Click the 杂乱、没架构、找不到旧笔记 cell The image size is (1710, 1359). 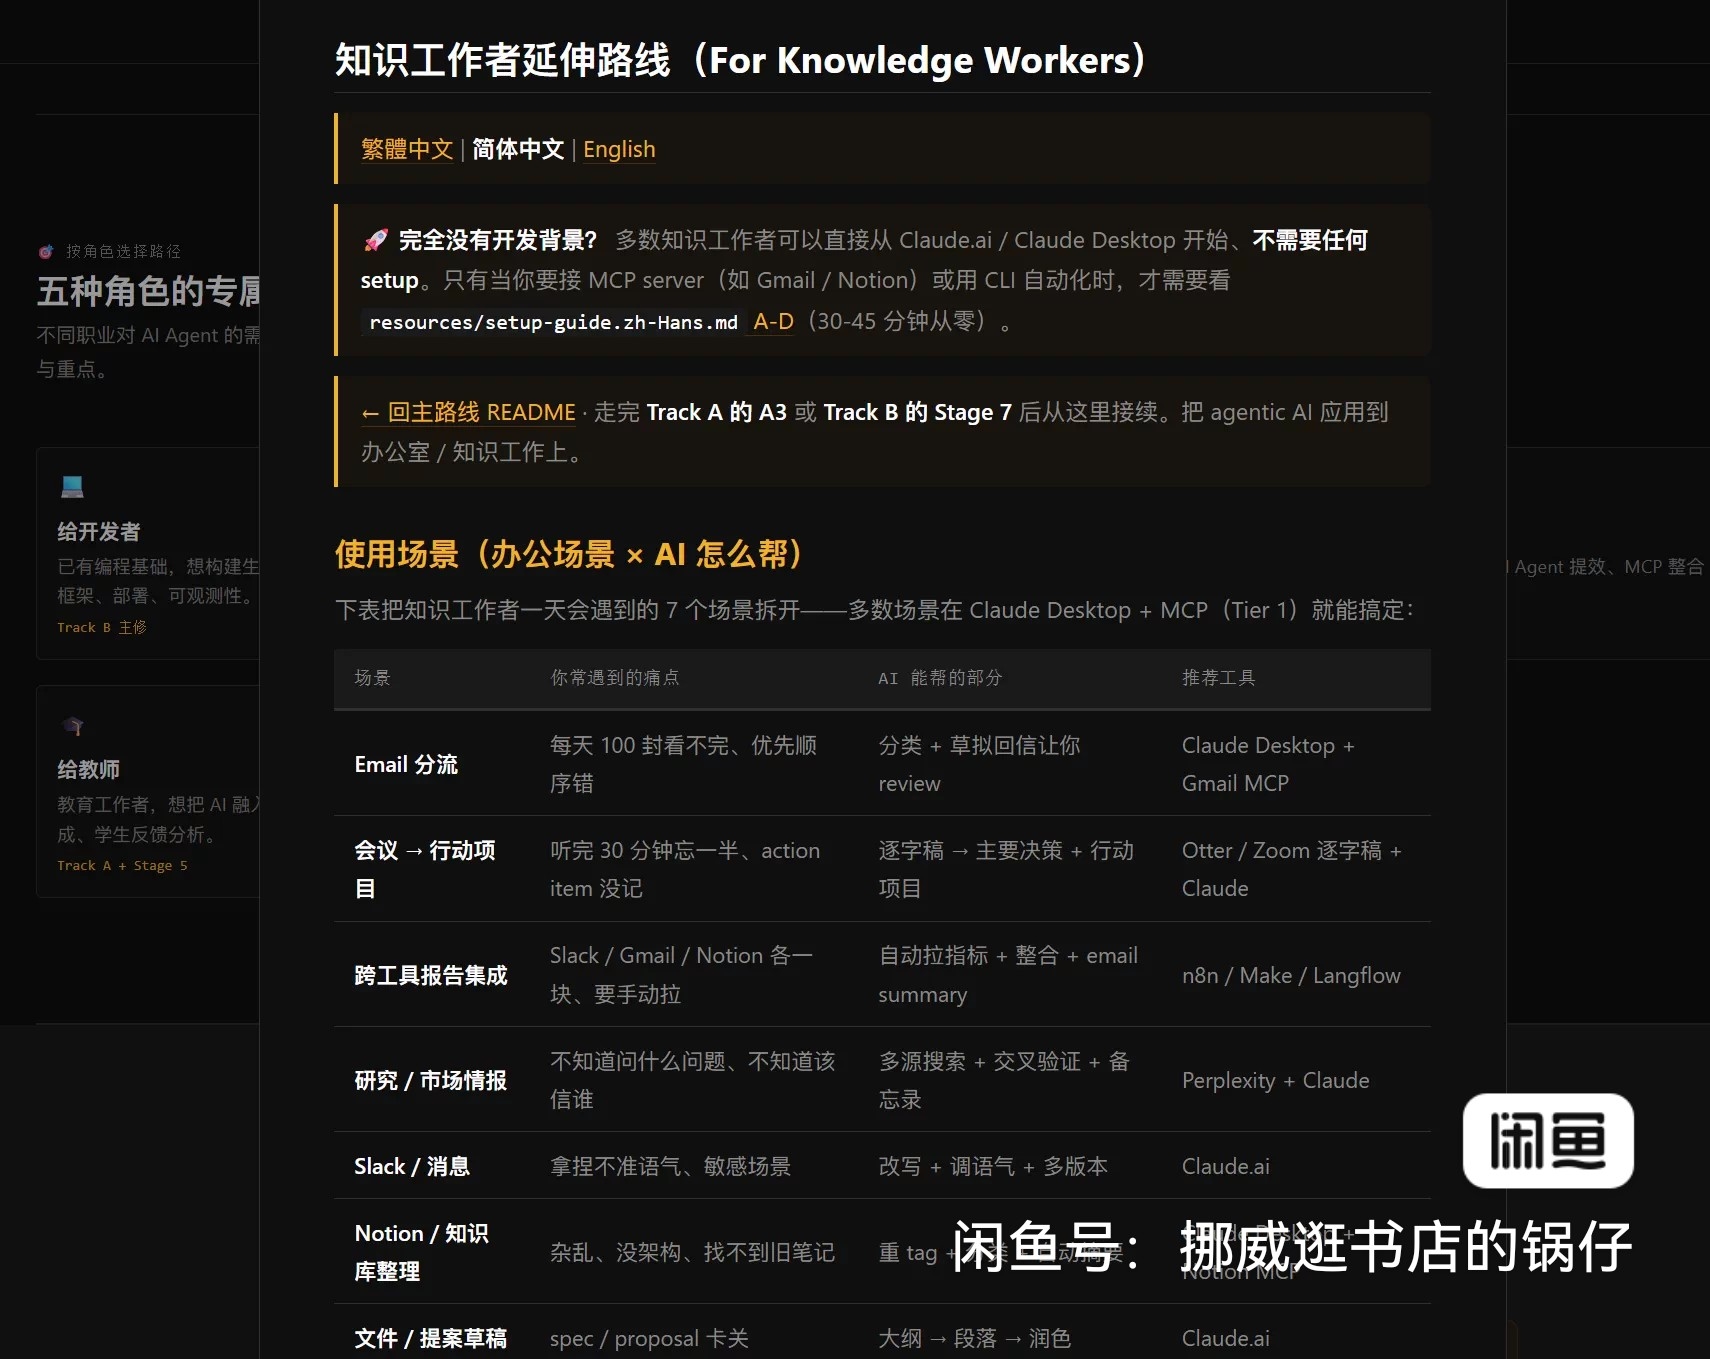pyautogui.click(x=692, y=1252)
